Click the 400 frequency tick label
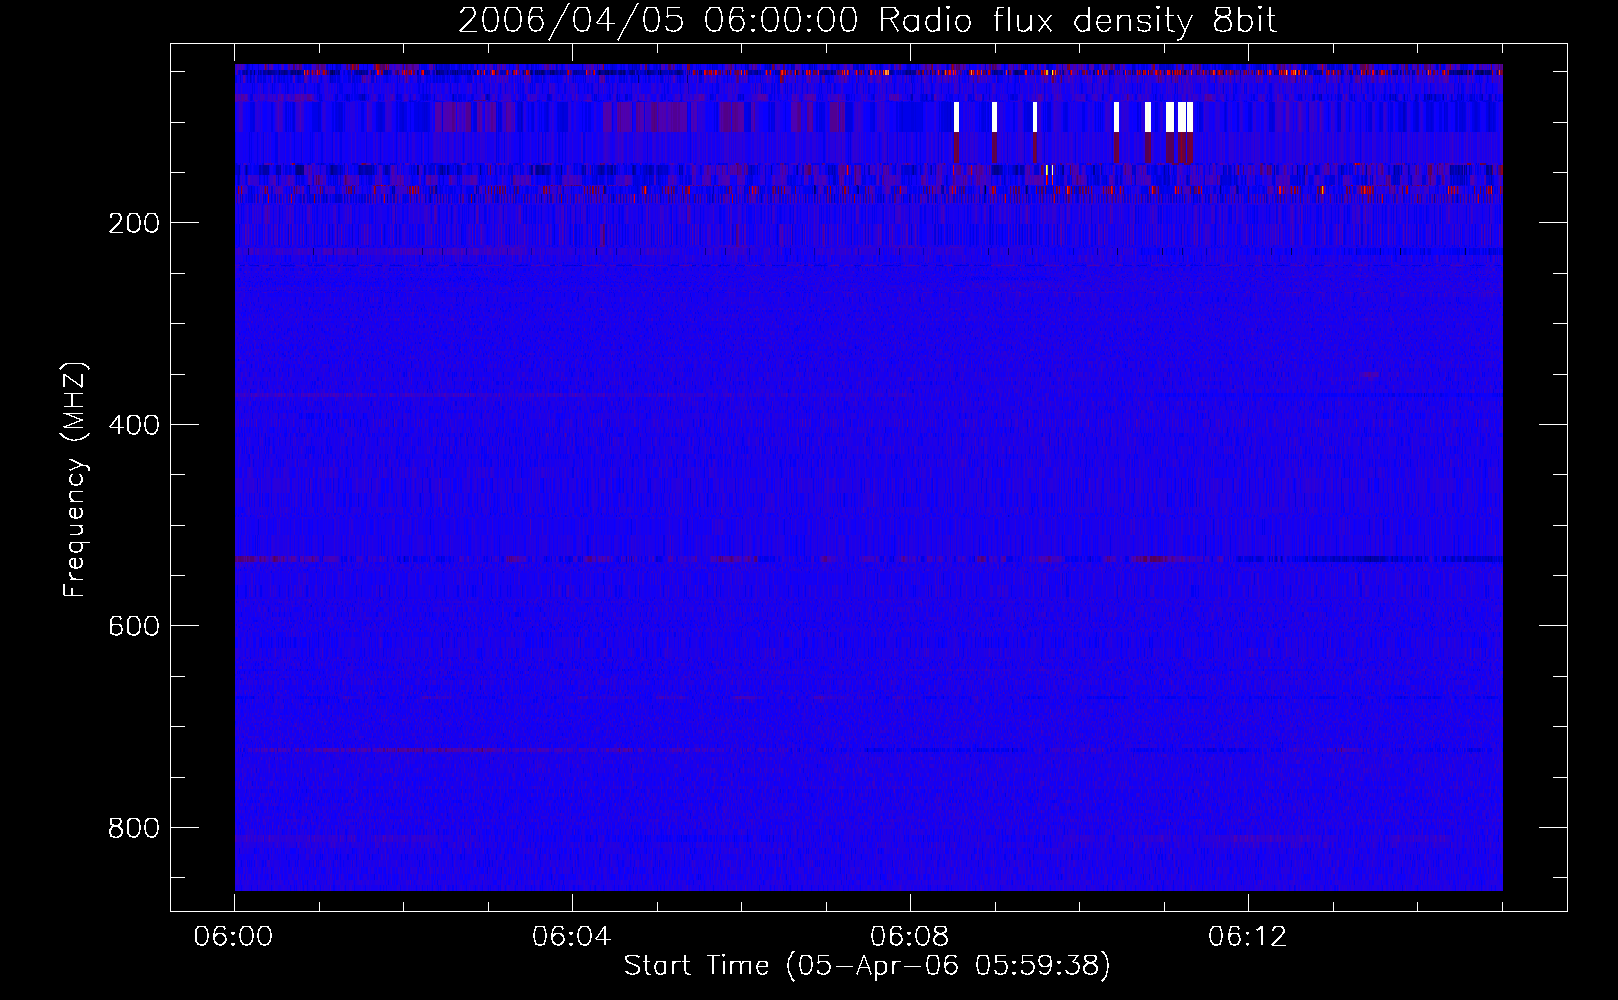1618x1000 pixels. click(133, 425)
